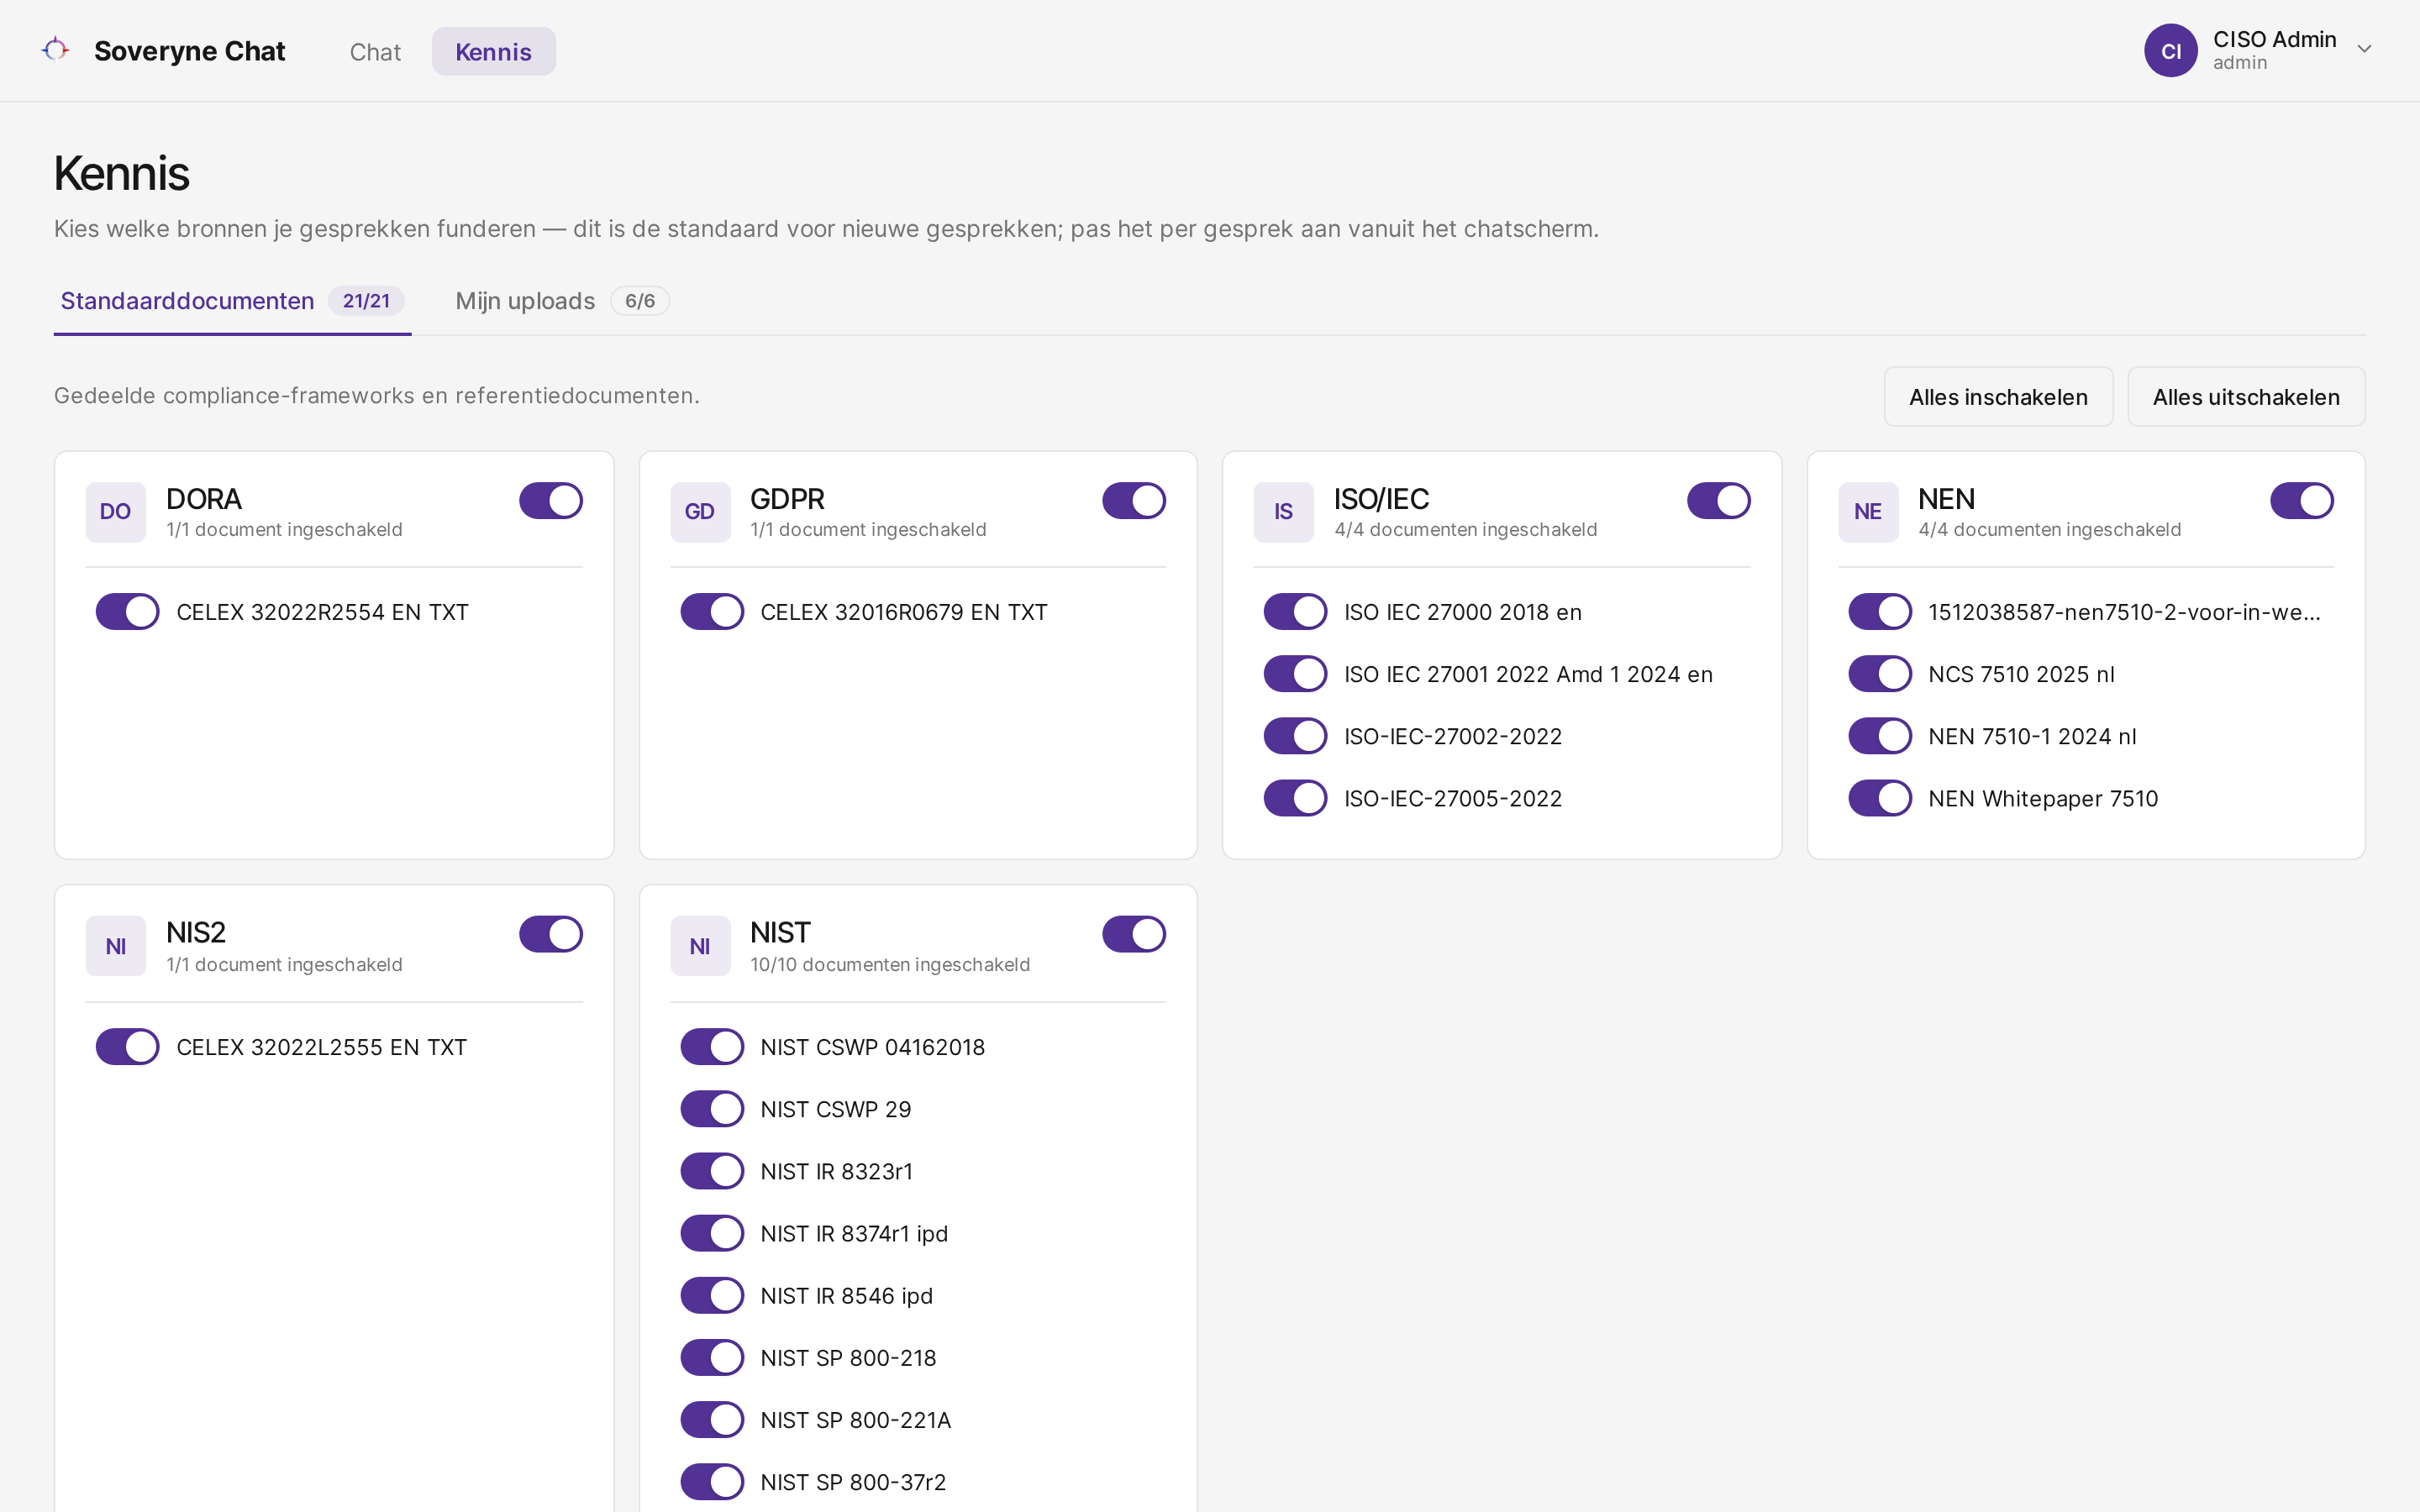Open the Chat page
Viewport: 2420px width, 1512px height.
(375, 52)
